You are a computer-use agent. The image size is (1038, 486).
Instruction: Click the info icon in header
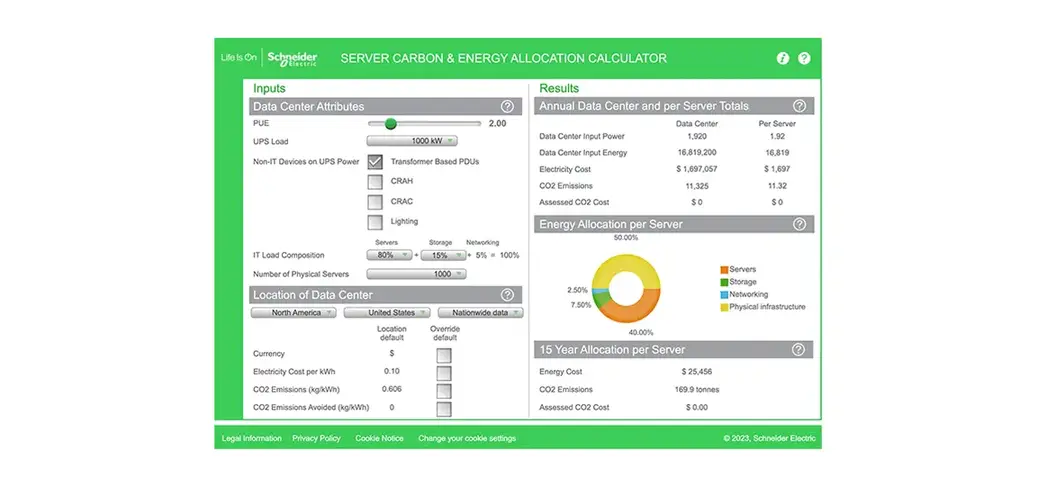click(x=782, y=58)
